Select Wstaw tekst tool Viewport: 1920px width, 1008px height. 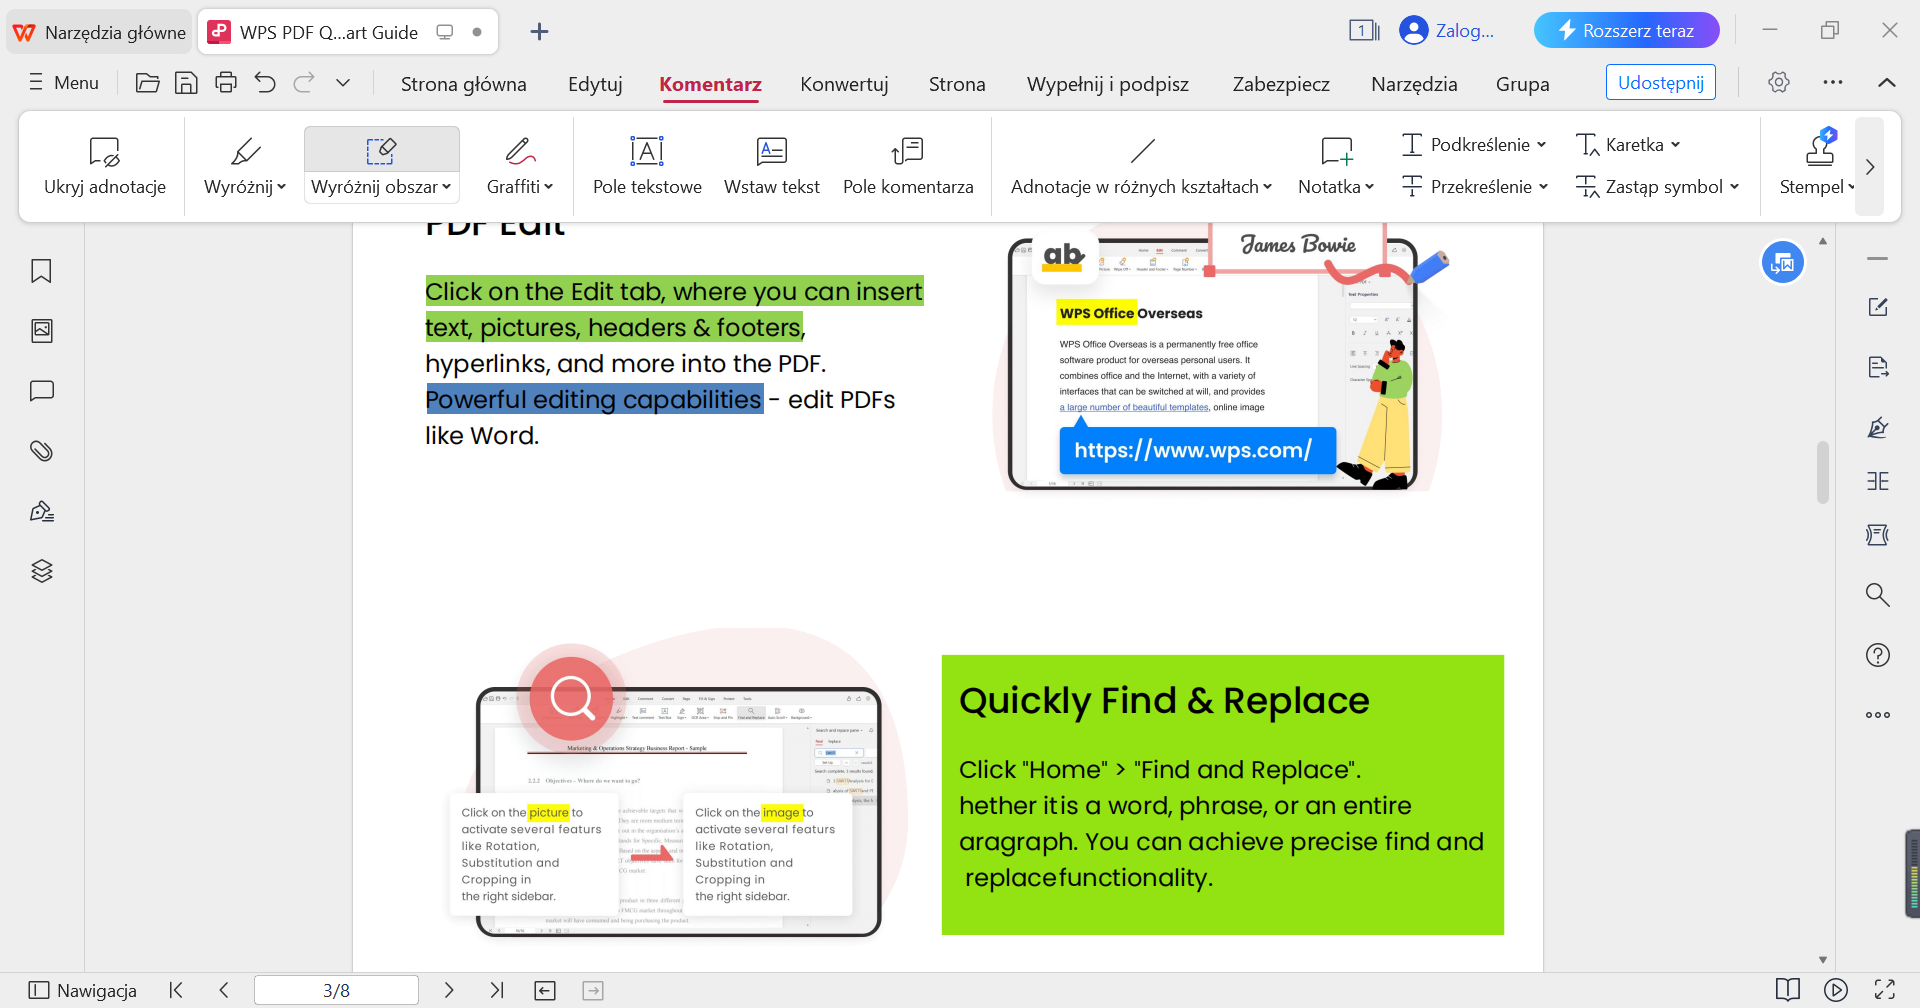pyautogui.click(x=771, y=166)
